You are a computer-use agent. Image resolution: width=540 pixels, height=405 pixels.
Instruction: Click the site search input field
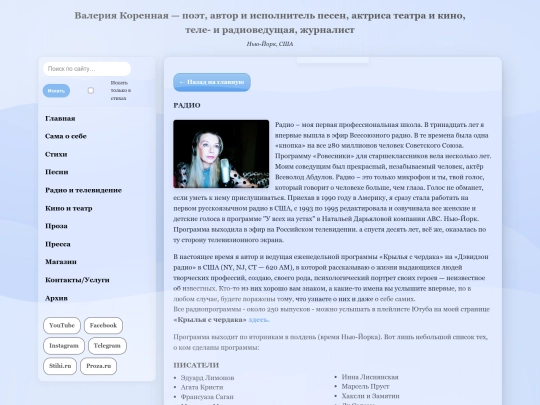[87, 69]
